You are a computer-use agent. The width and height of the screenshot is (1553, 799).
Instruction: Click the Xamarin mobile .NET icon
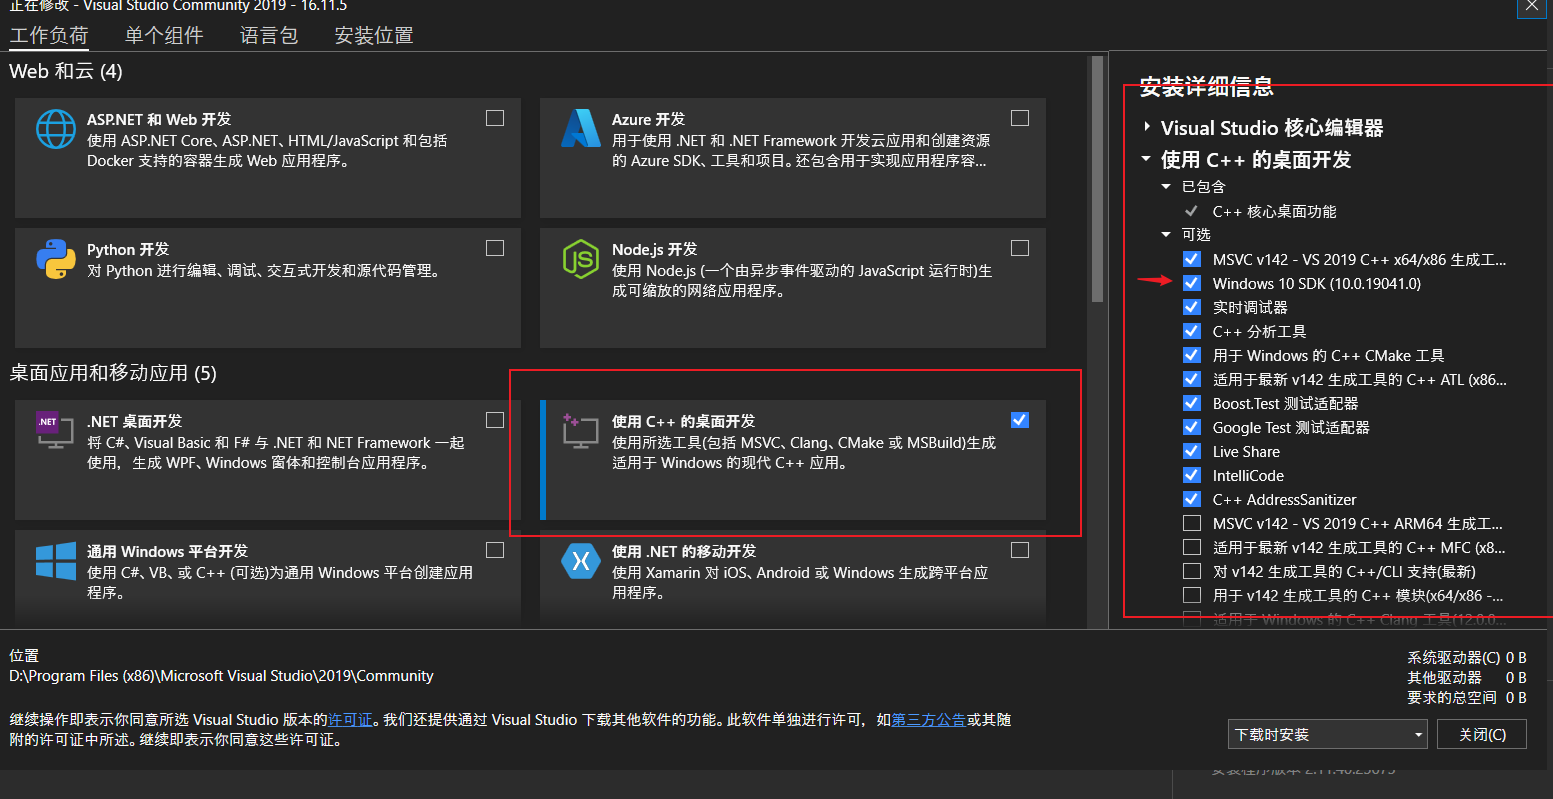[580, 561]
